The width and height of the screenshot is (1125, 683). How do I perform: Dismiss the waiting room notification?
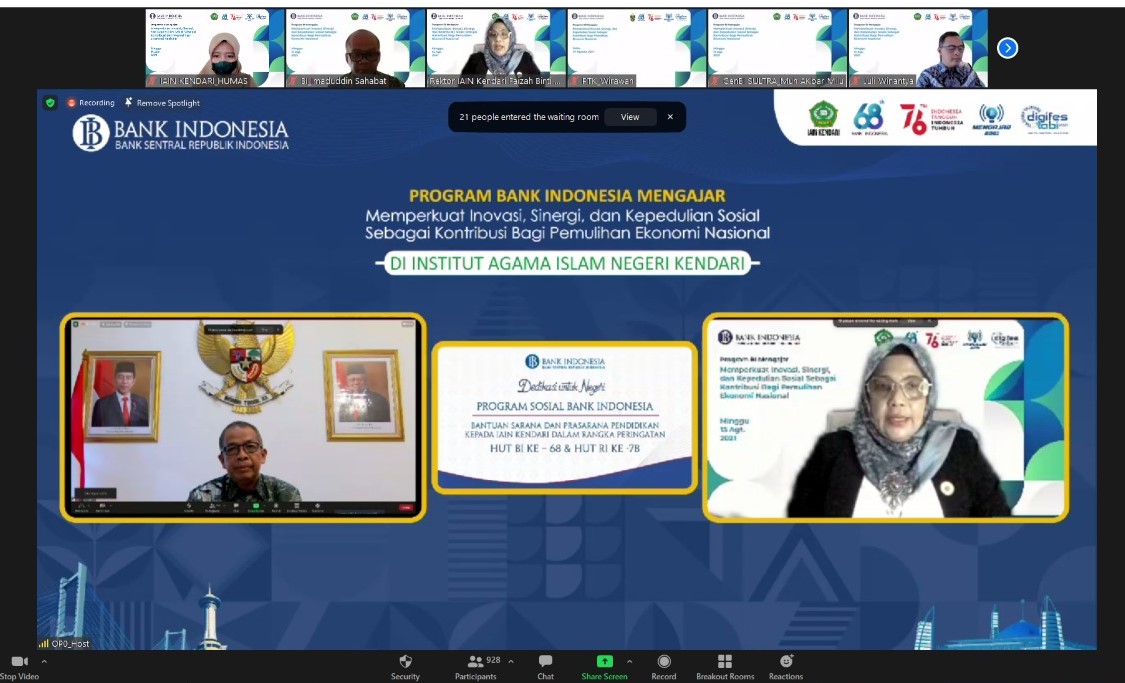(670, 117)
